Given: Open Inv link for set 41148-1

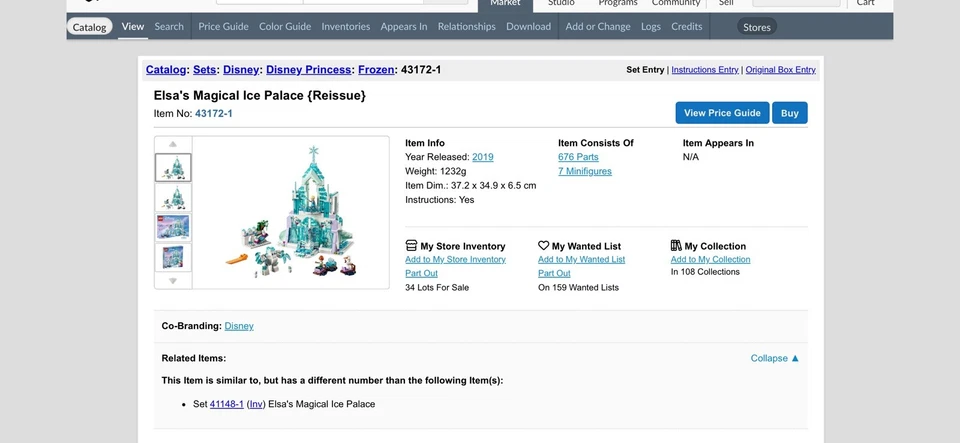Looking at the screenshot, I should coord(256,404).
